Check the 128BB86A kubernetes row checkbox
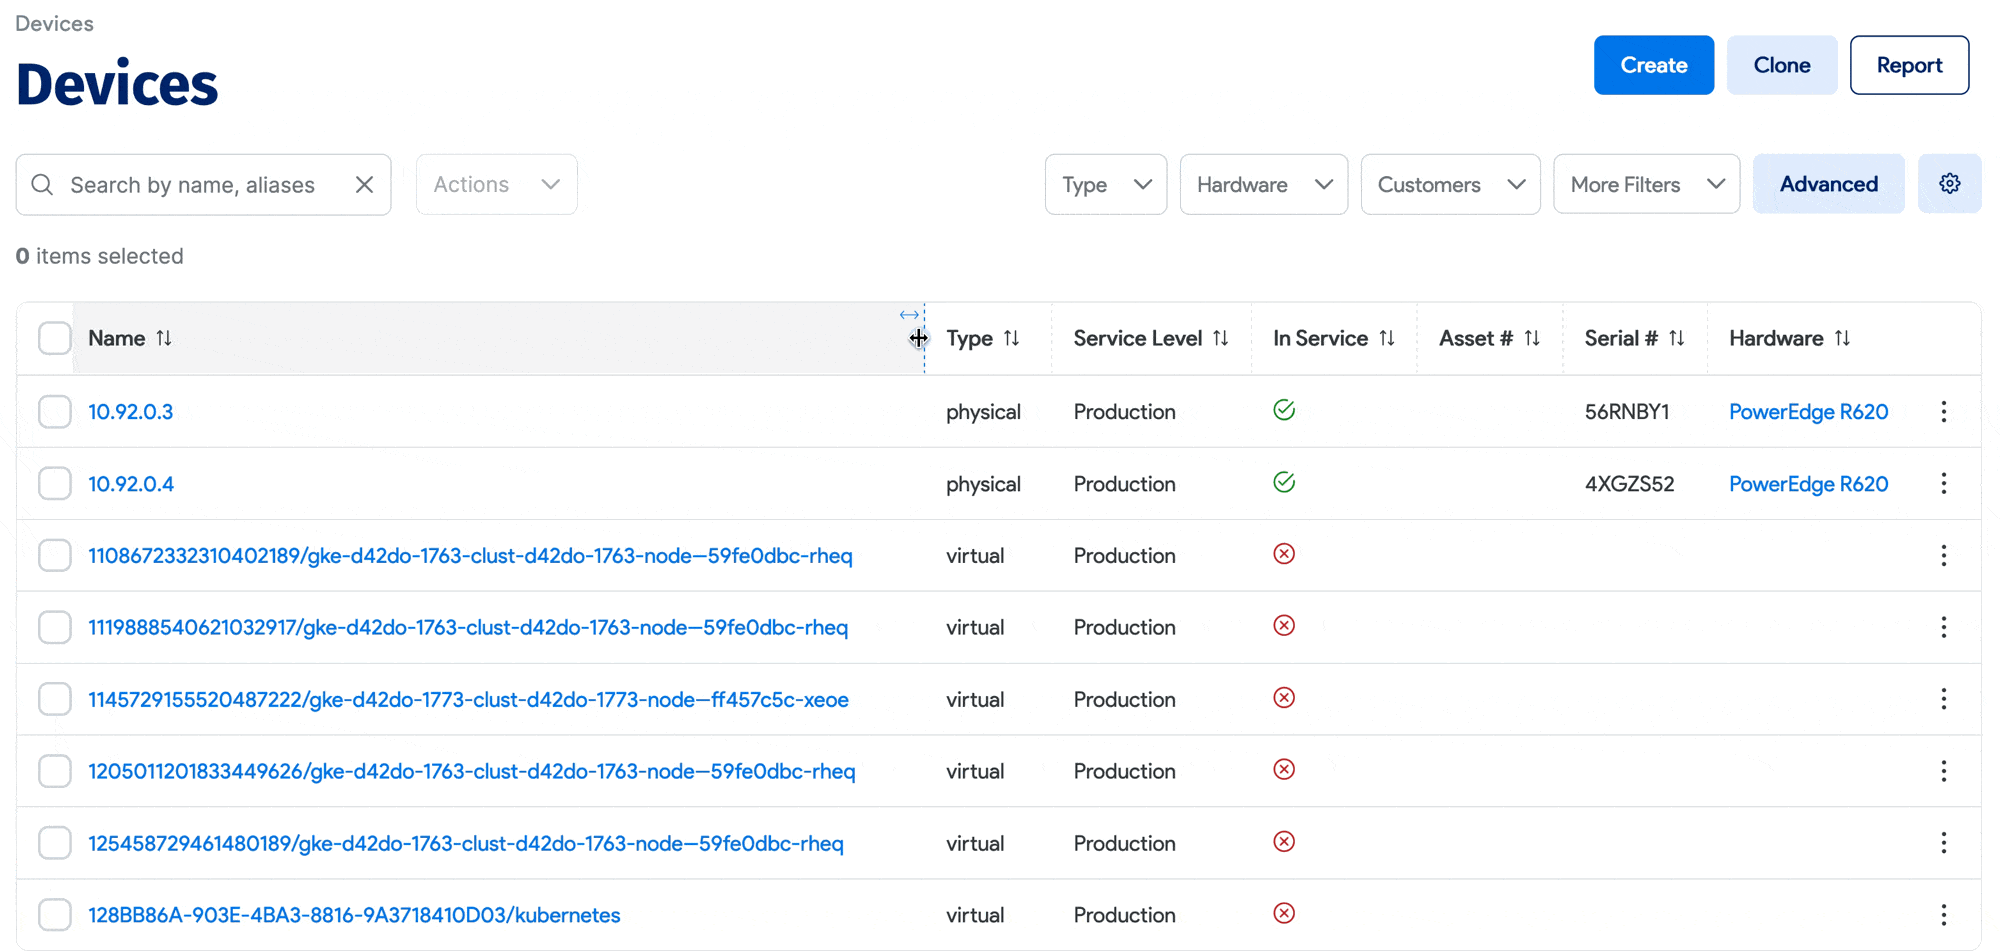Viewport: 2000px width, 952px height. [x=55, y=915]
